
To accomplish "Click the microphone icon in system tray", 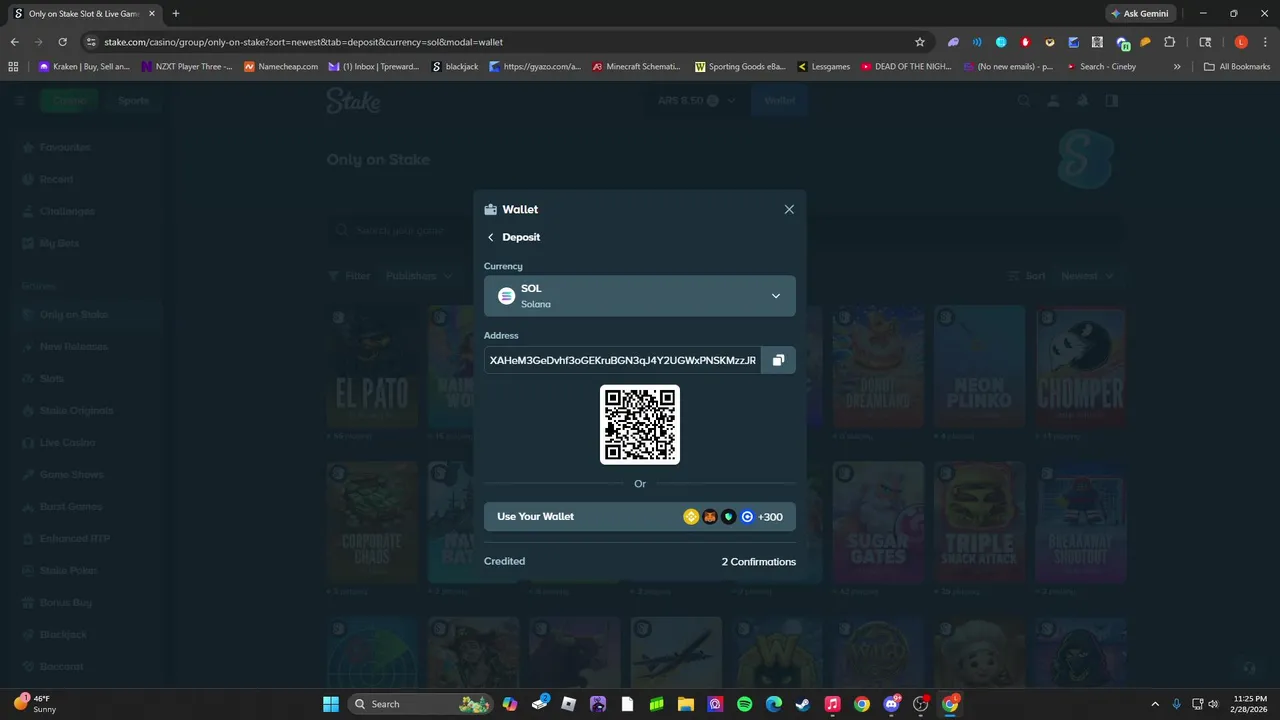I will [1177, 704].
